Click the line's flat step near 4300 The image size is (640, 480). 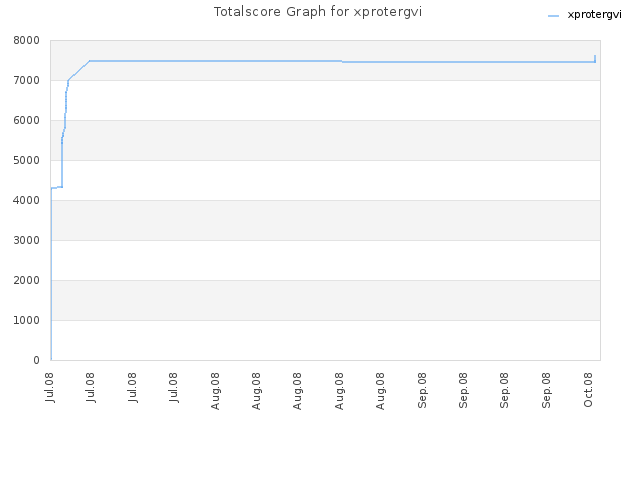(57, 187)
